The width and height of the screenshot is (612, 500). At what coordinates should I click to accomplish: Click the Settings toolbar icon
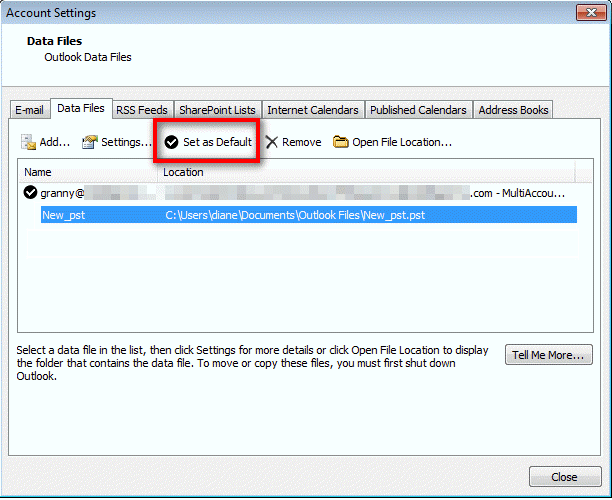coord(90,142)
